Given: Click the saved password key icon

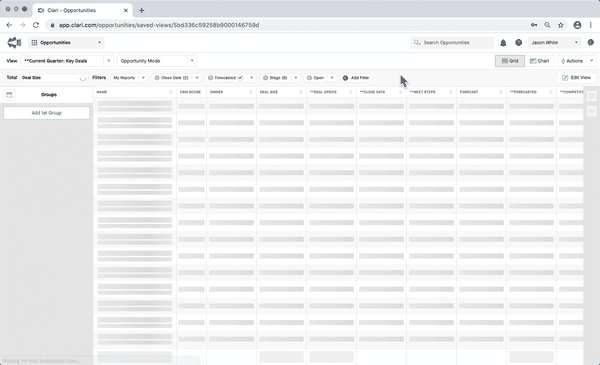Looking at the screenshot, I should tap(534, 25).
